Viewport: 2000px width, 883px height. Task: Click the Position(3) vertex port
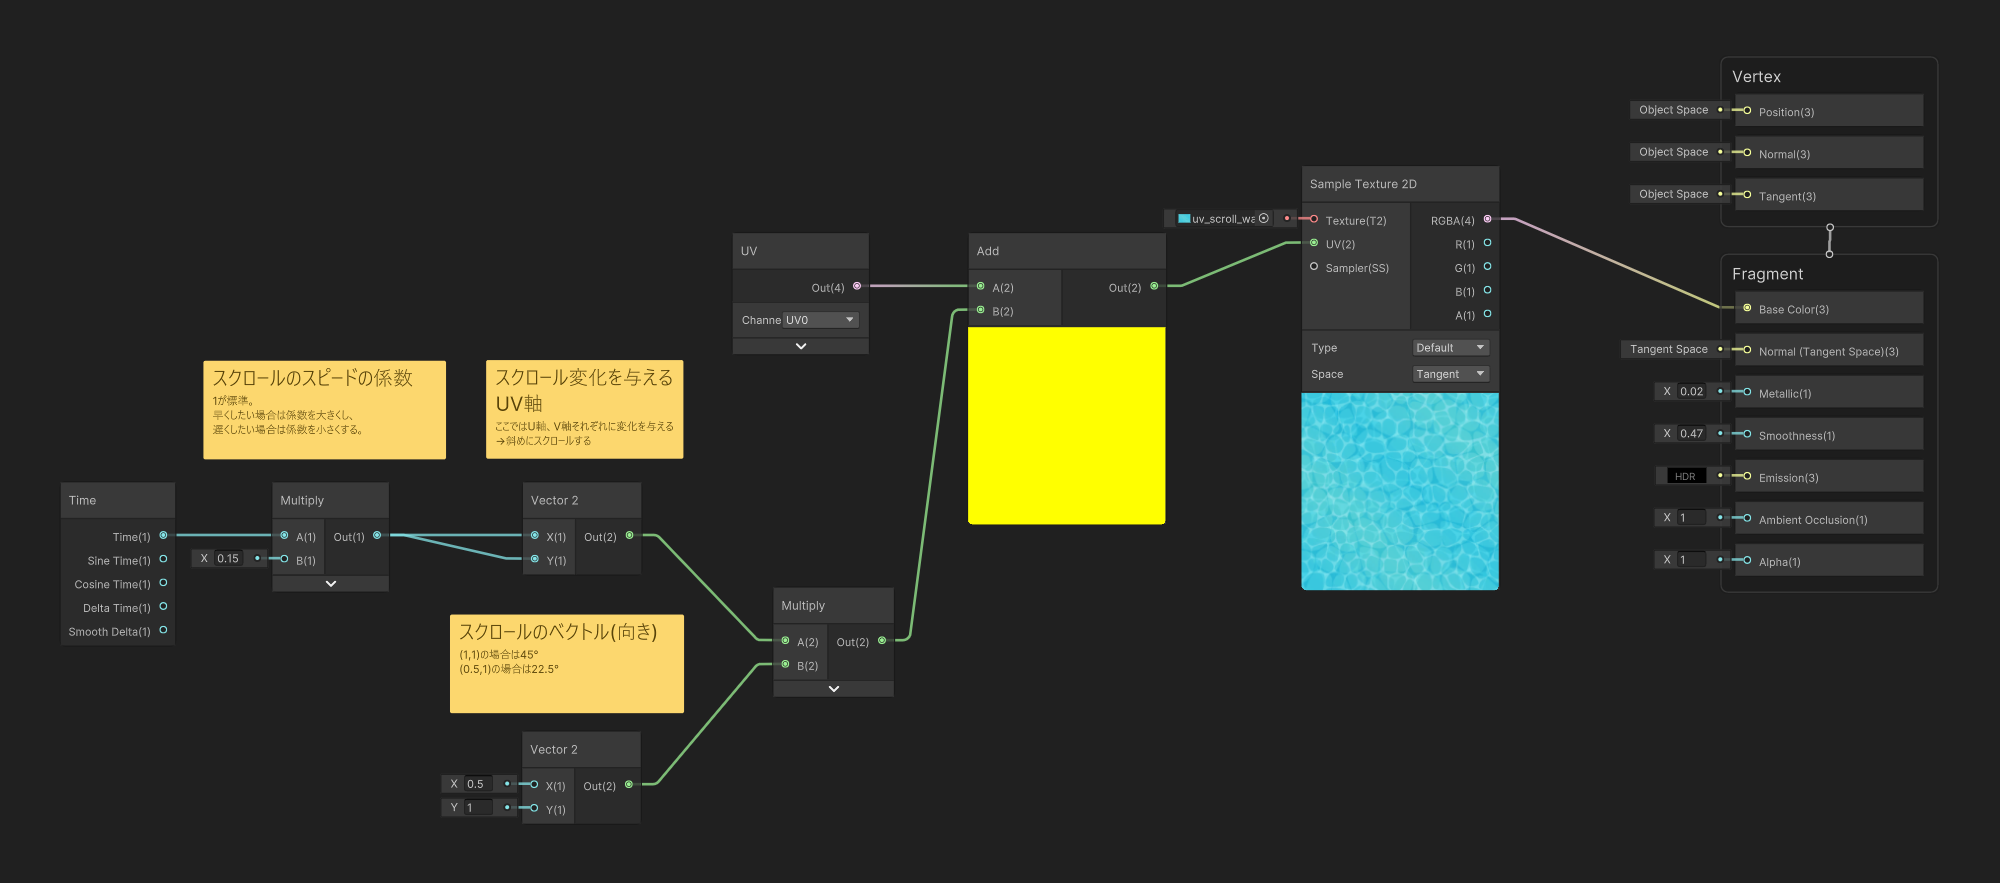(x=1747, y=111)
